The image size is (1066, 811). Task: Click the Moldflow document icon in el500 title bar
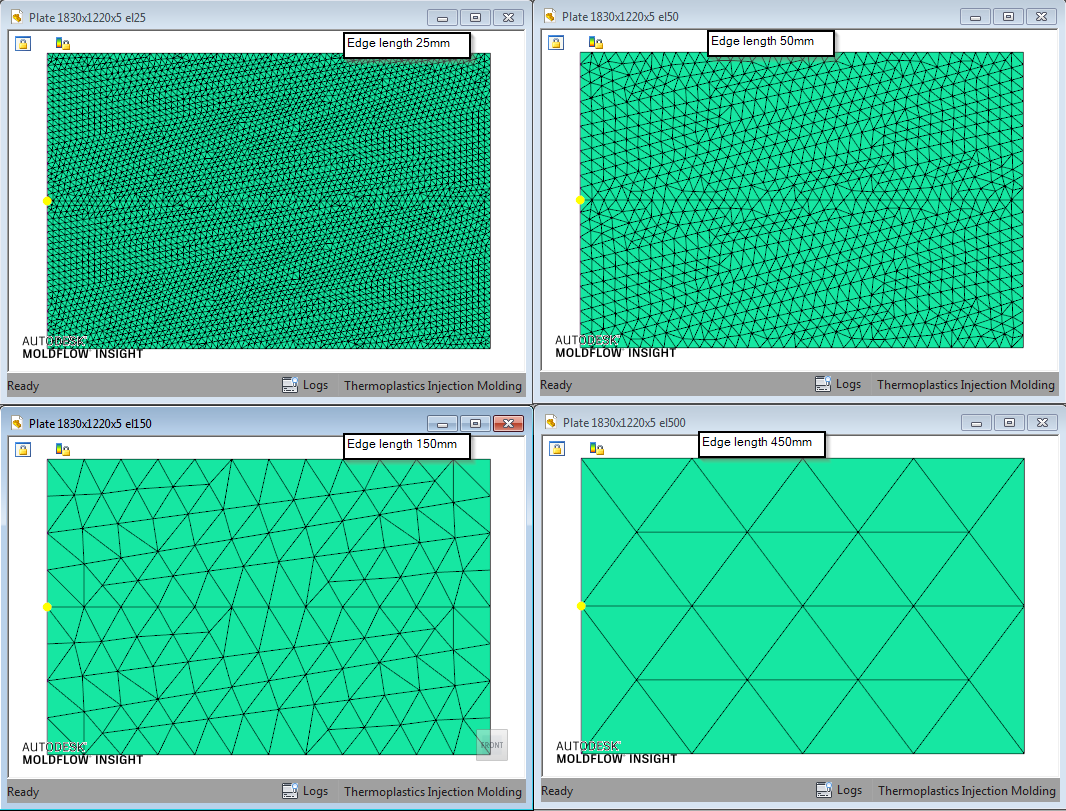(x=549, y=423)
